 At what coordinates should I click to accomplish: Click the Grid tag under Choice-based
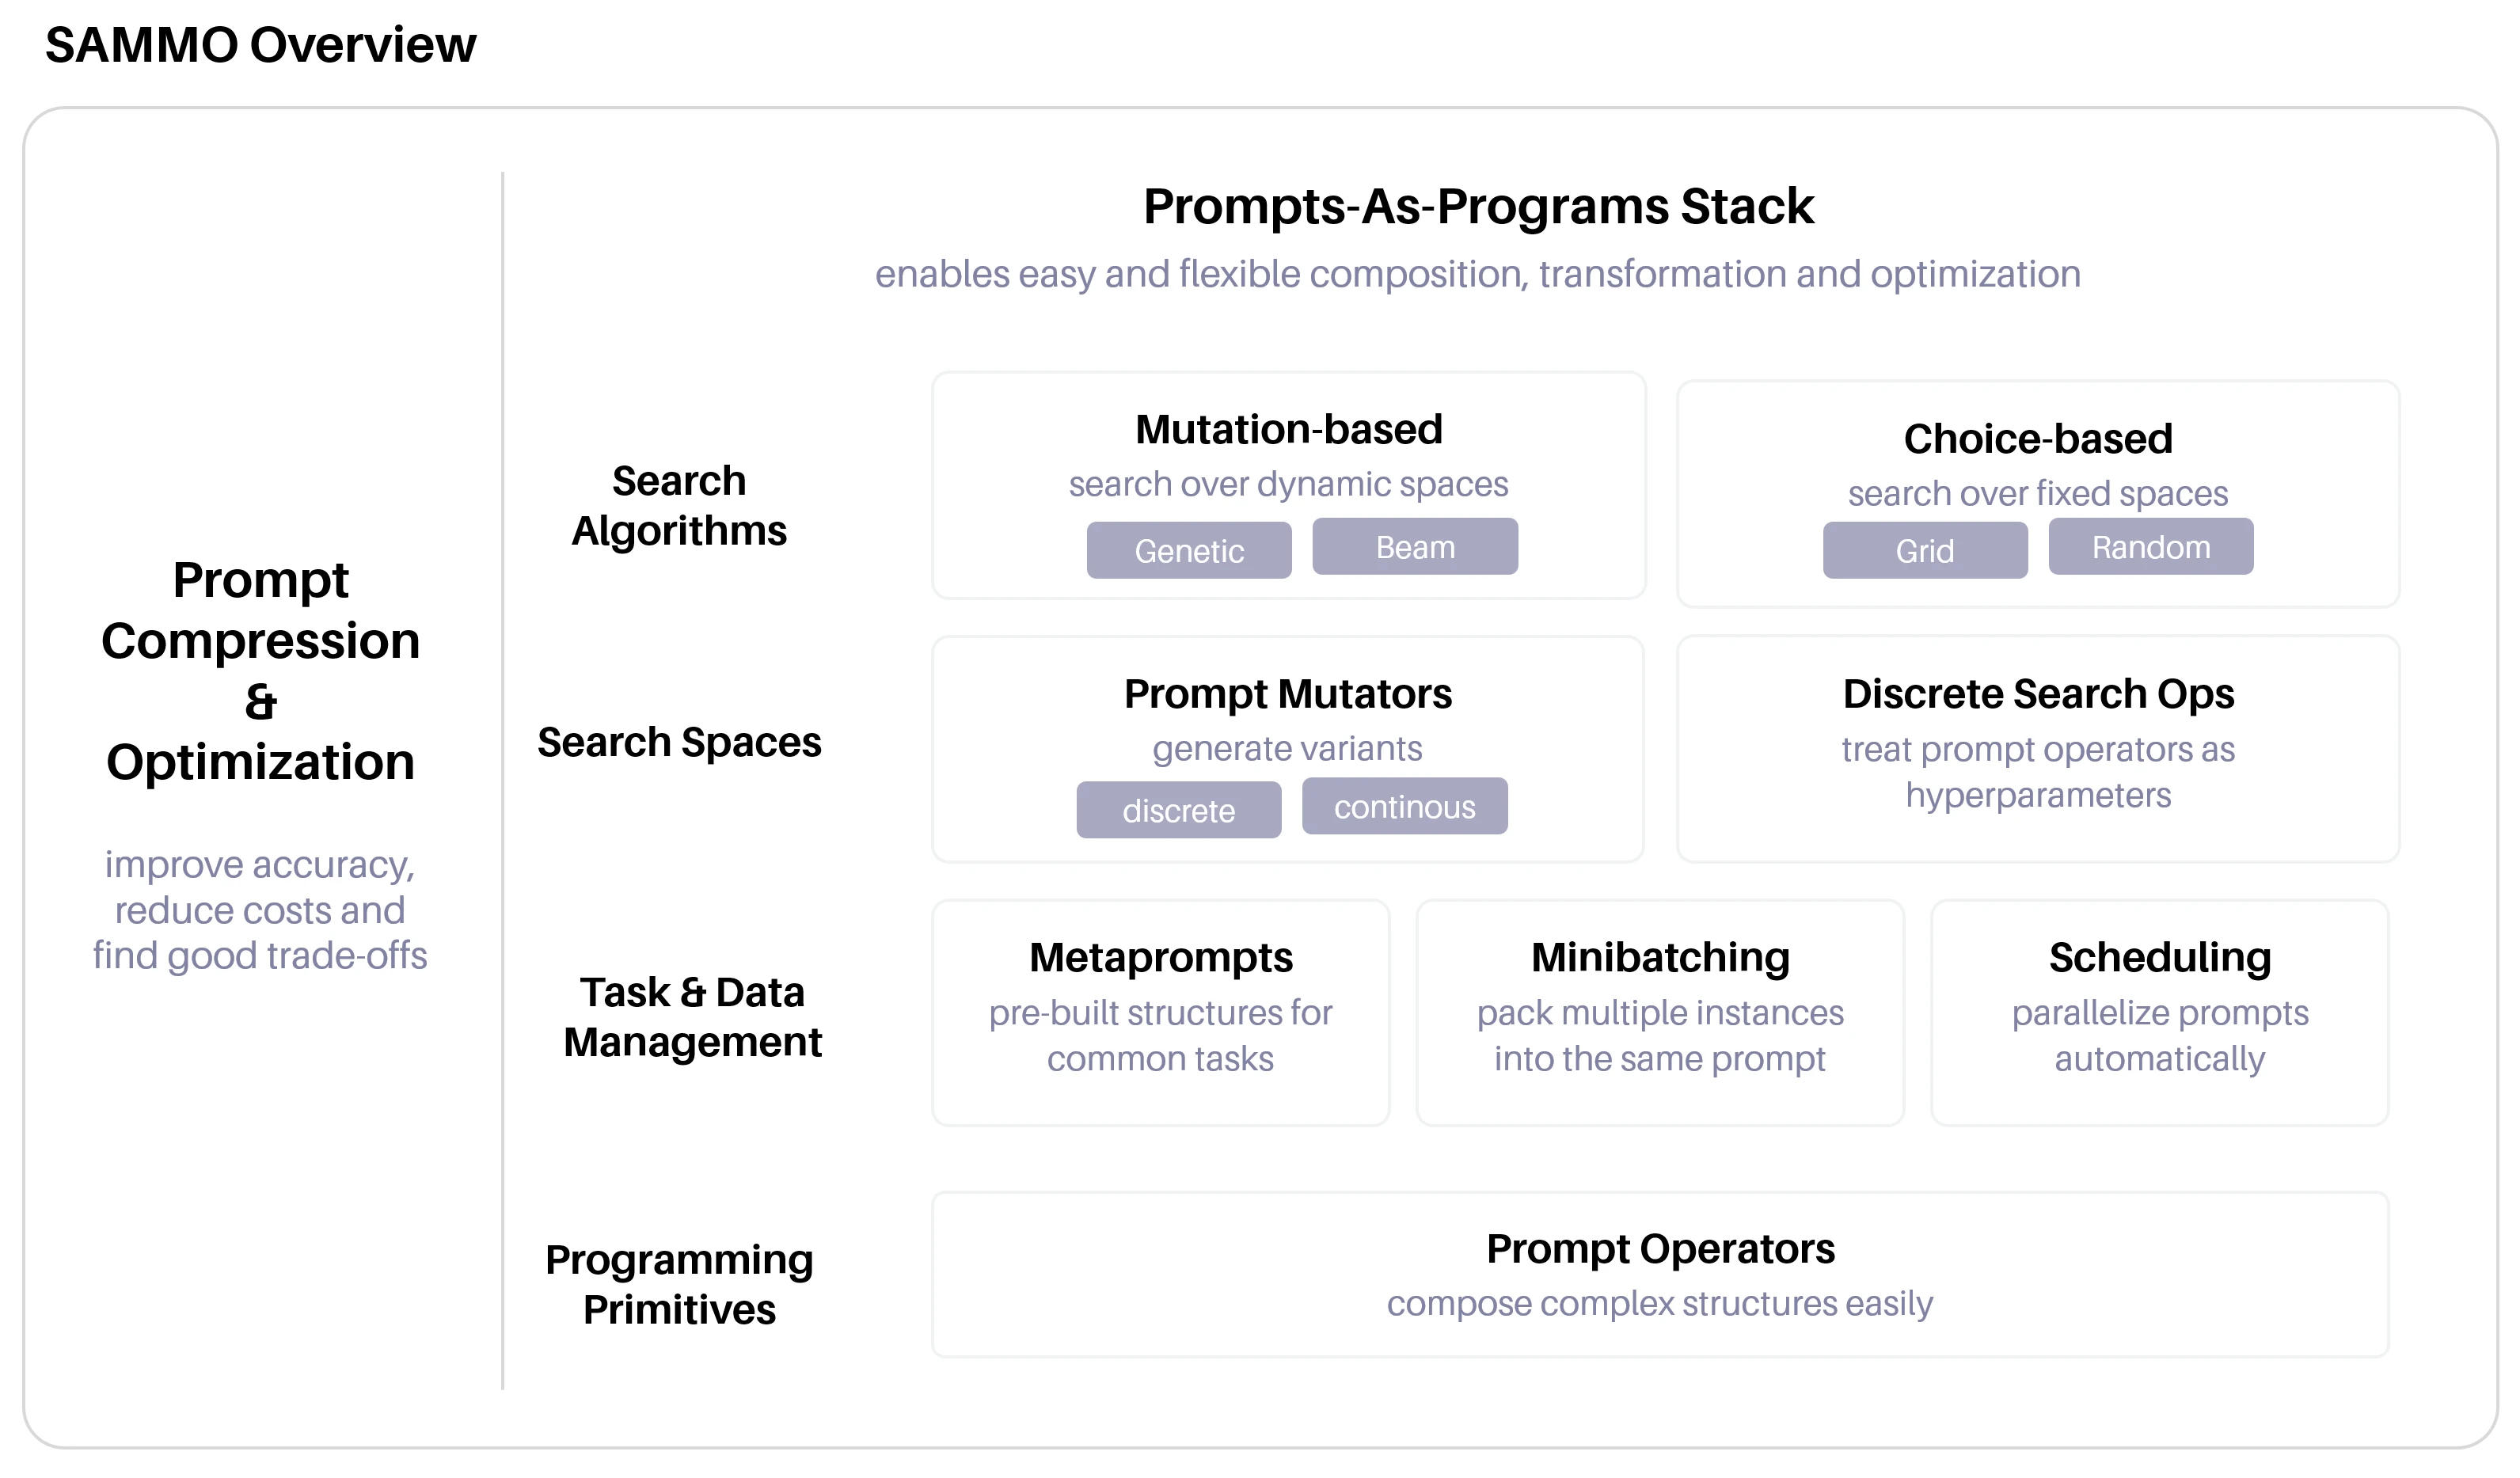pos(1925,550)
